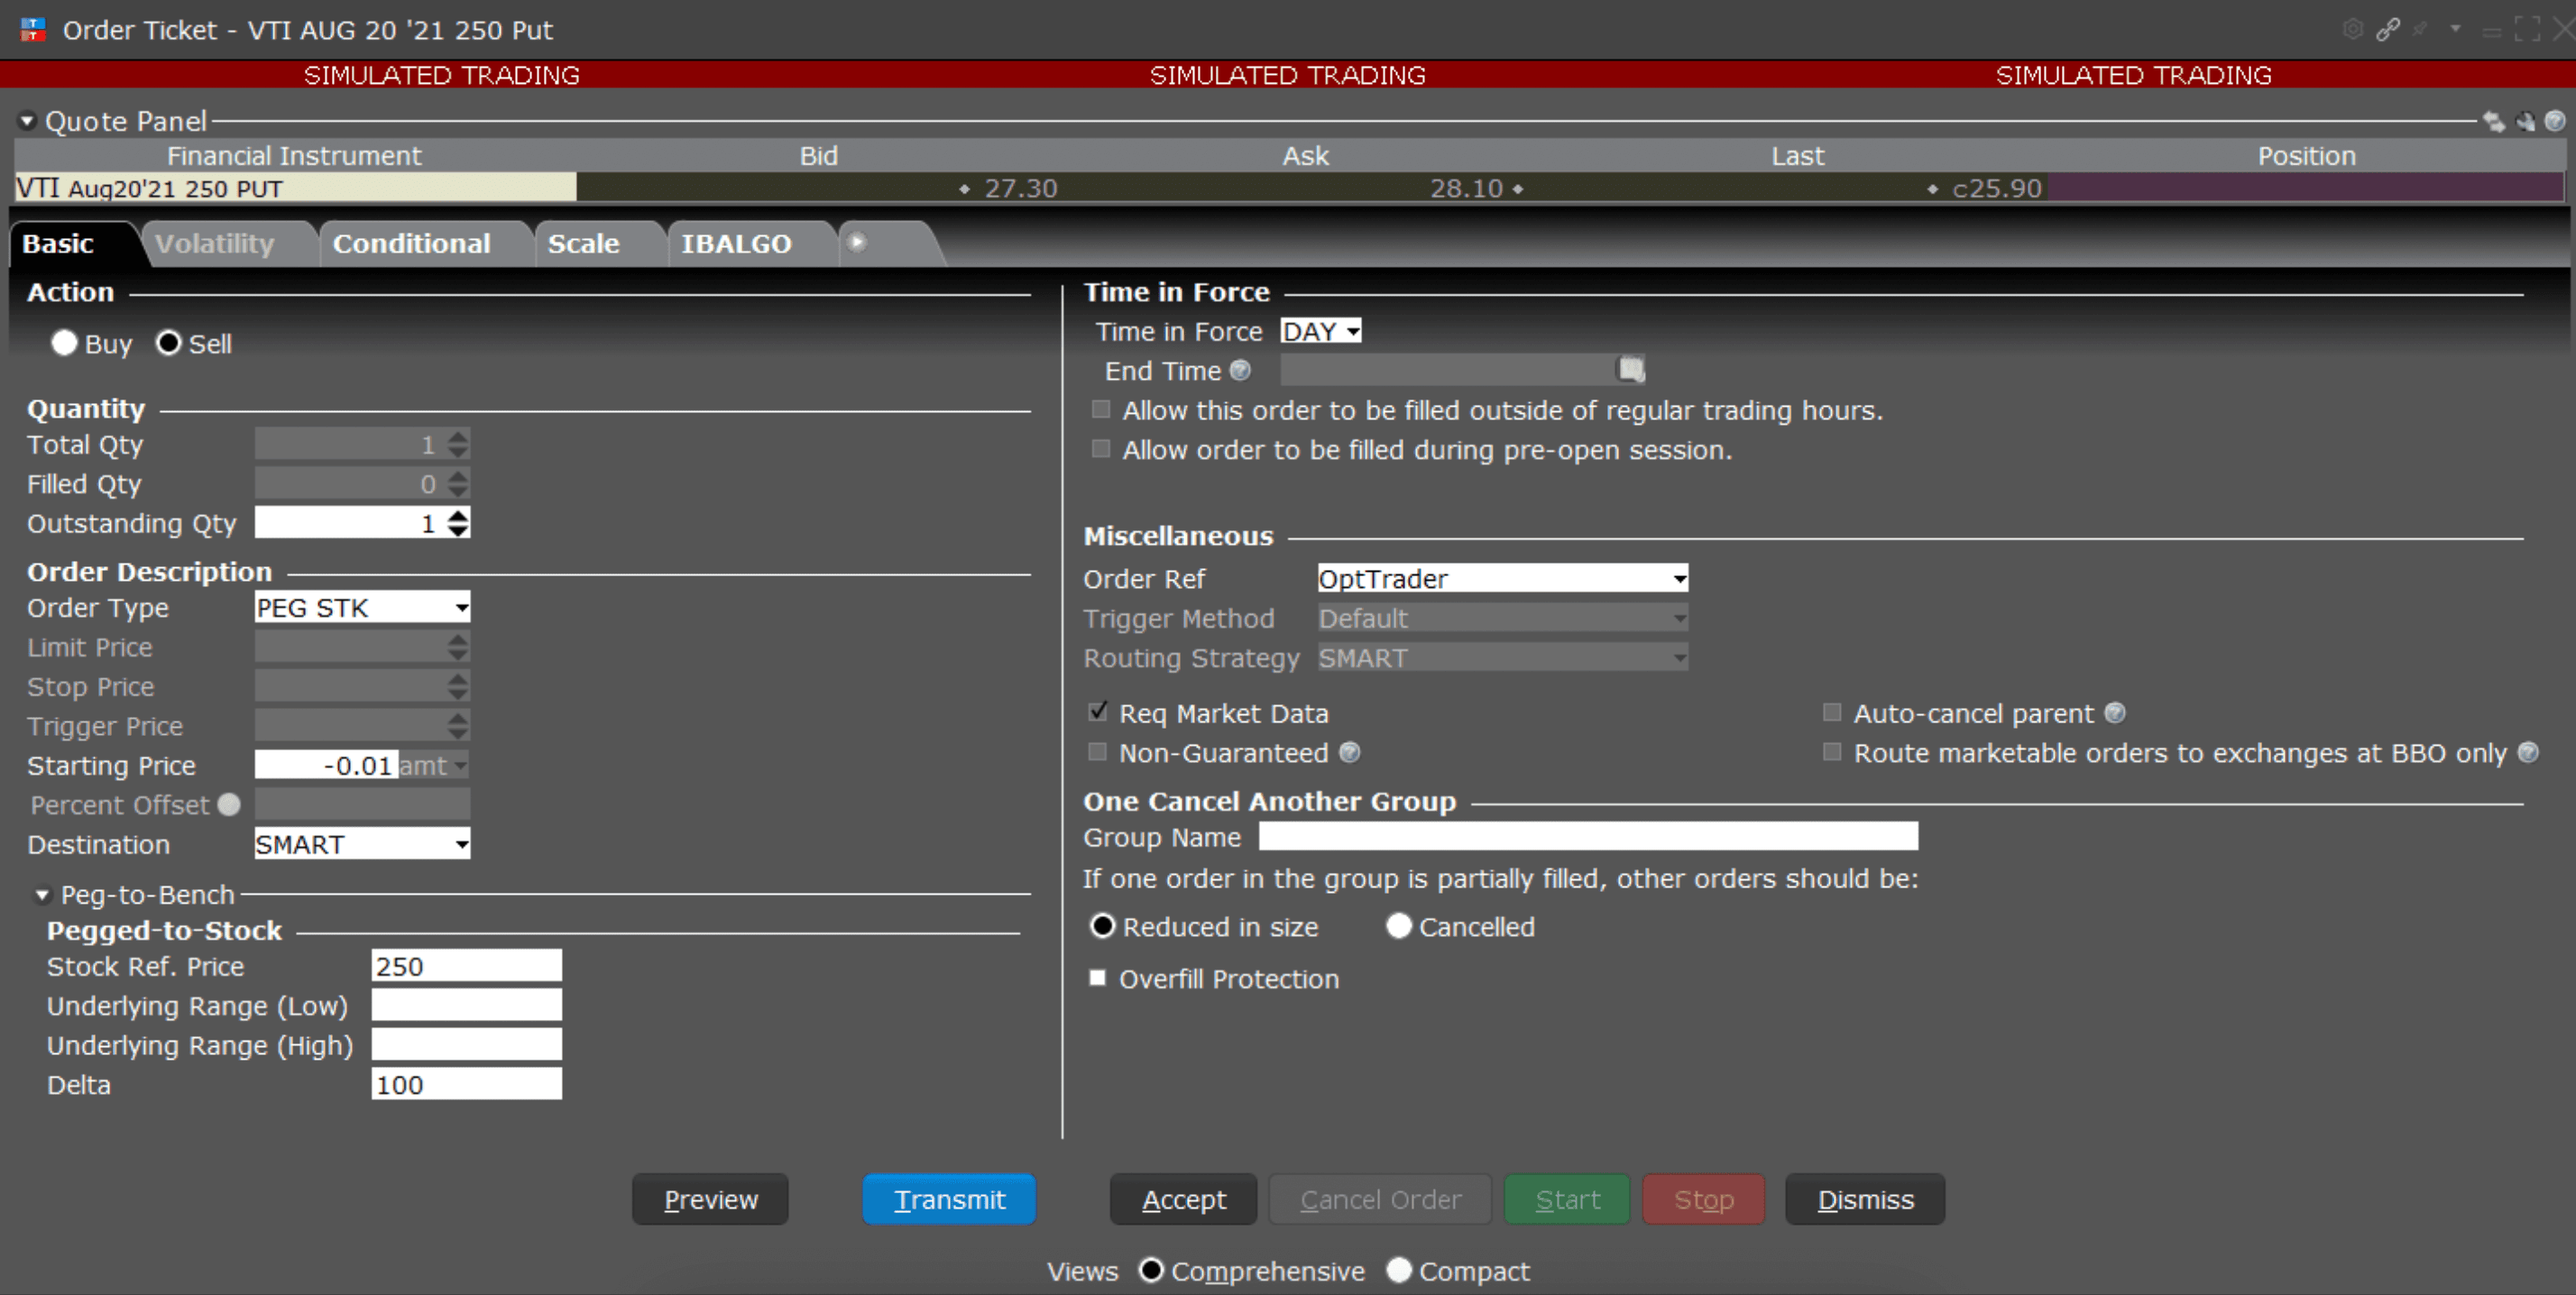Click the Quote Panel swap arrows icon
This screenshot has width=2576, height=1295.
click(x=2494, y=122)
